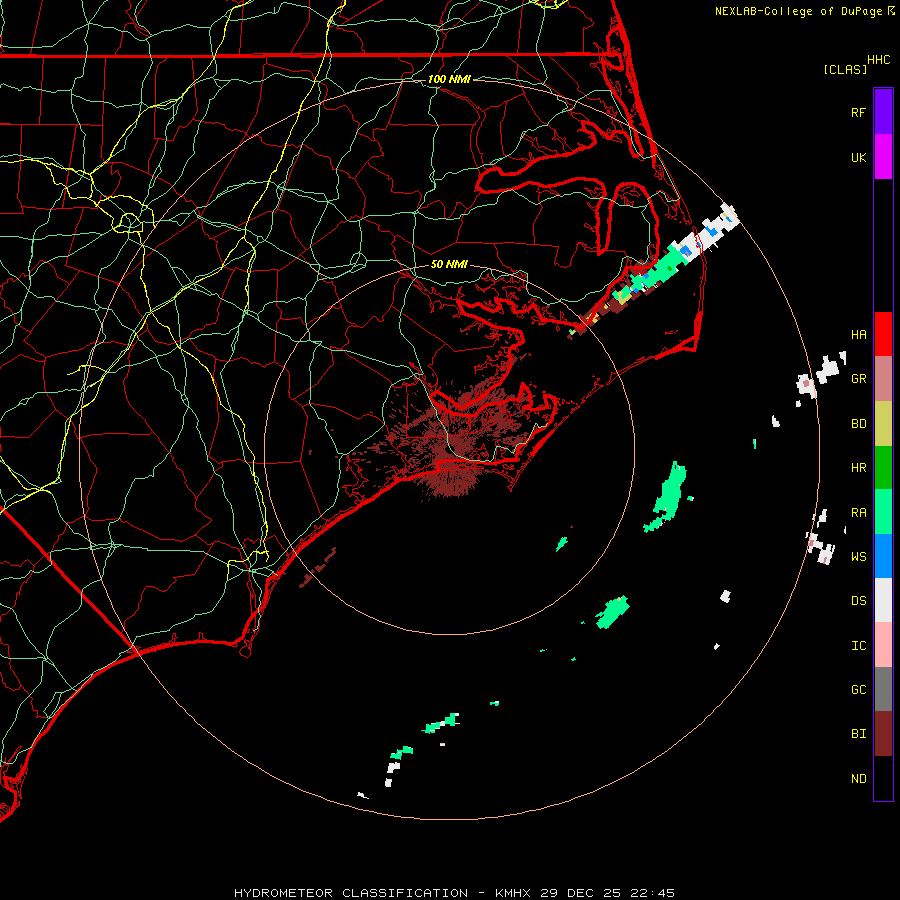
Task: Click the HA red legend swatch
Action: (883, 334)
